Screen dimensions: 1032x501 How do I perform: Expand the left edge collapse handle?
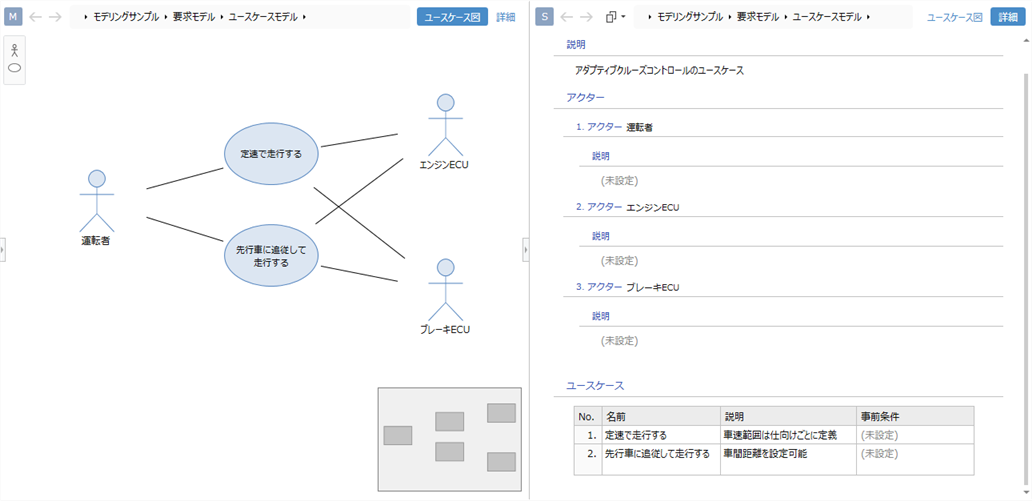tap(3, 249)
